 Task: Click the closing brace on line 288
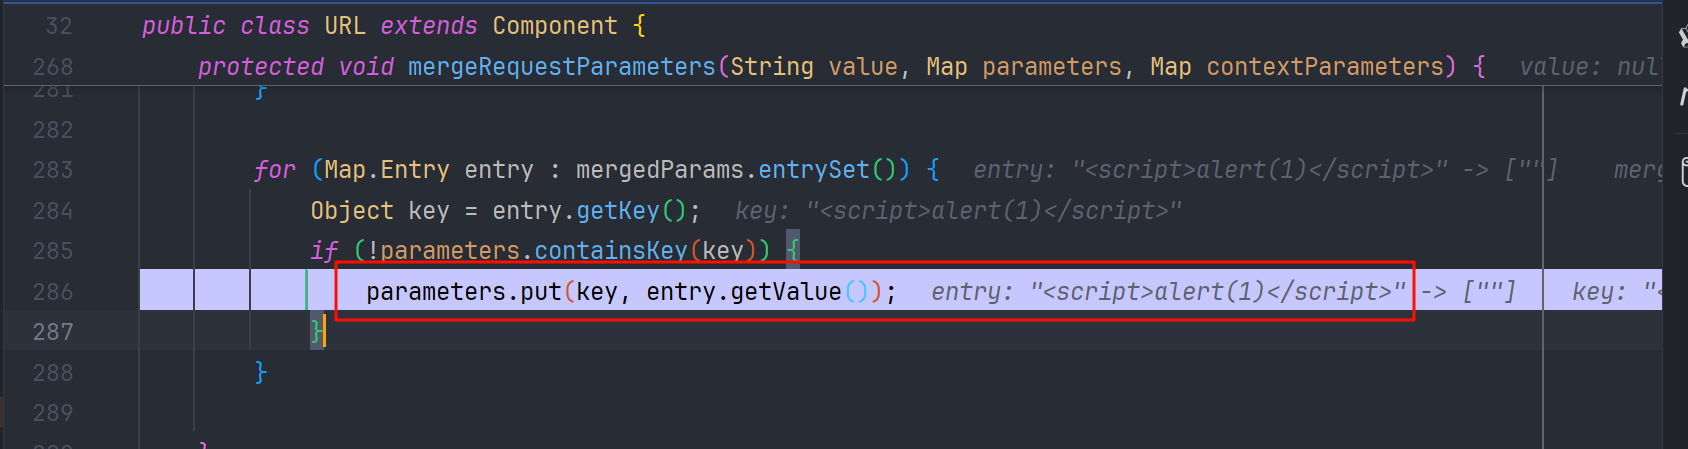[x=261, y=372]
